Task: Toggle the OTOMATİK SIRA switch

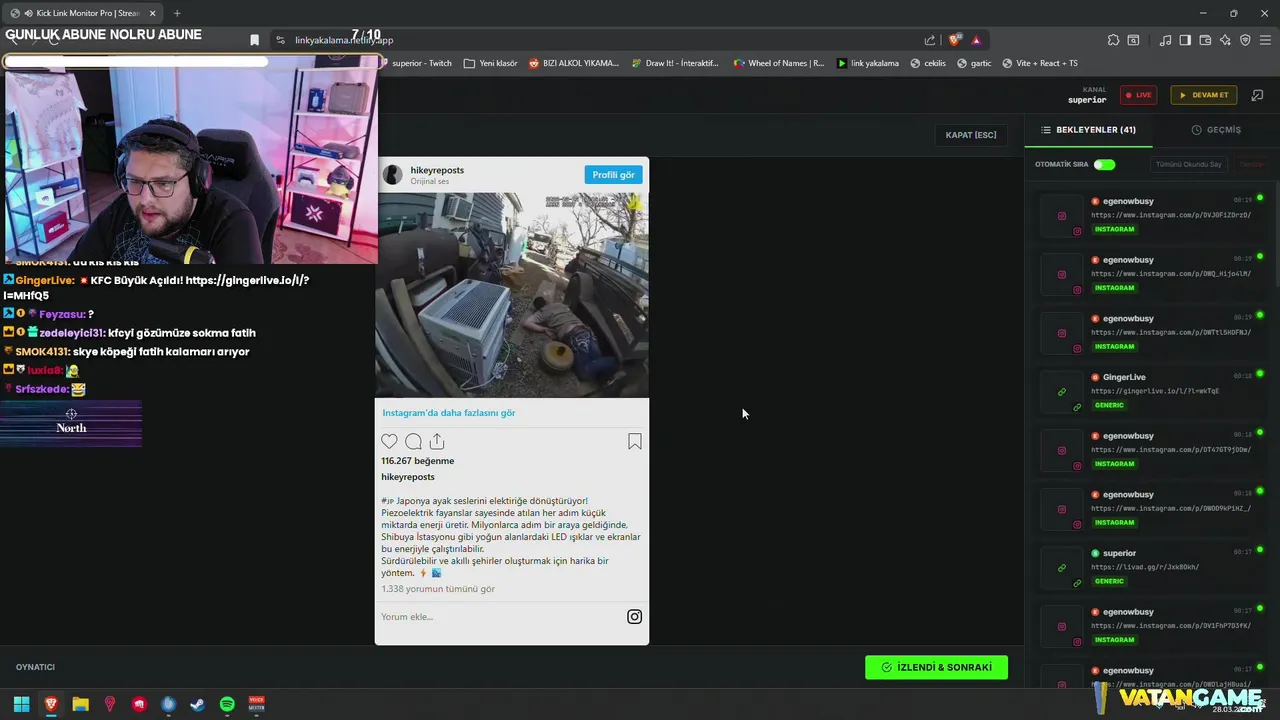Action: tap(1104, 164)
